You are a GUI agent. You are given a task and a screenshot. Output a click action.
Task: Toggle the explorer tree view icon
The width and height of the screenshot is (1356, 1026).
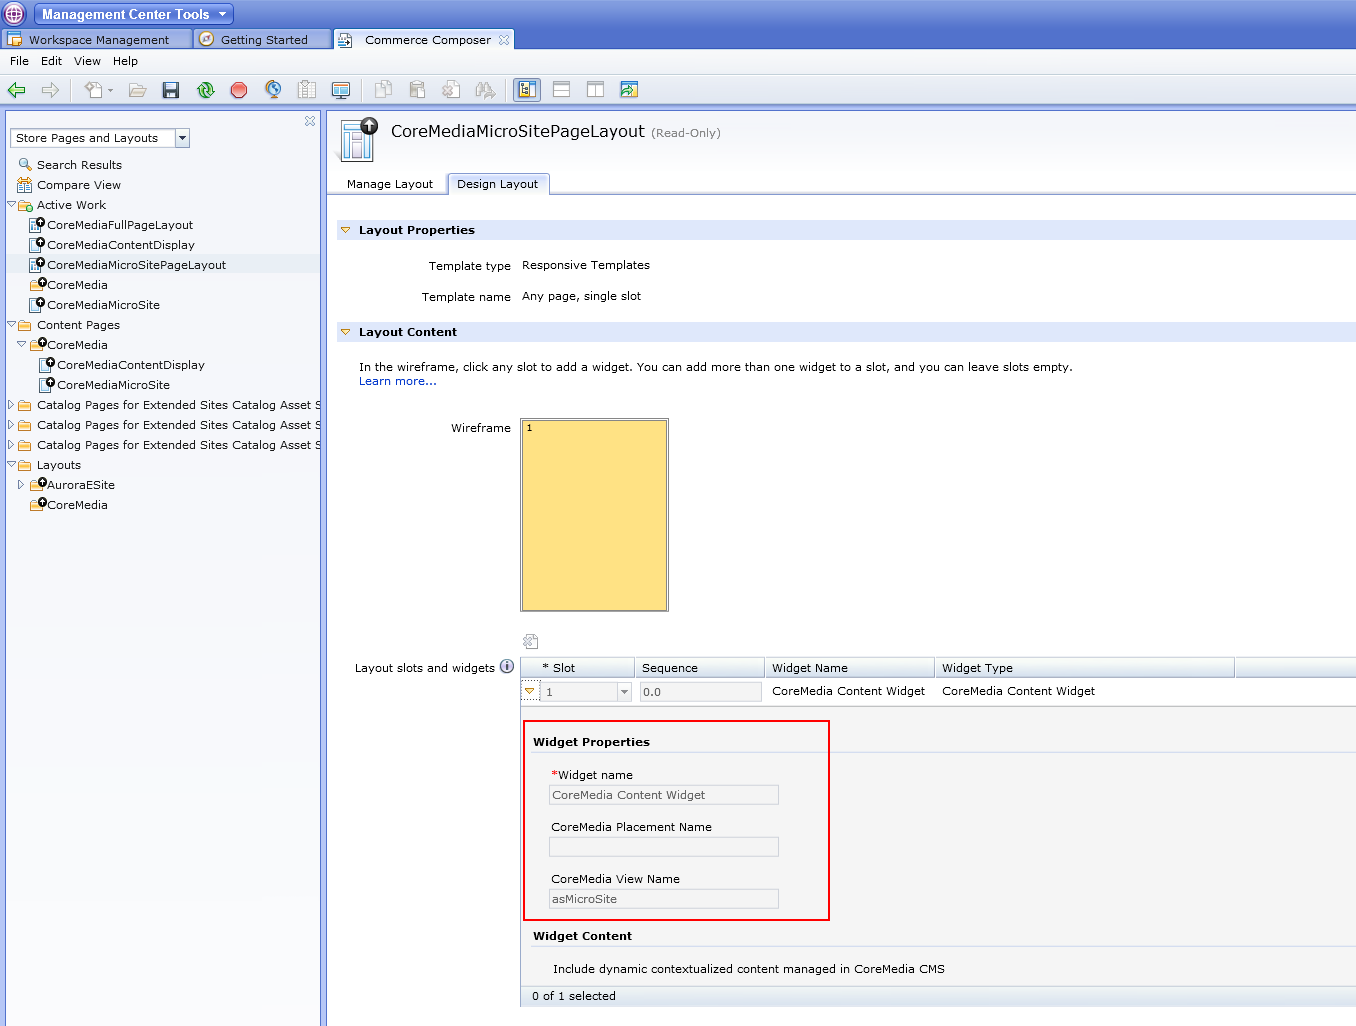pyautogui.click(x=527, y=90)
